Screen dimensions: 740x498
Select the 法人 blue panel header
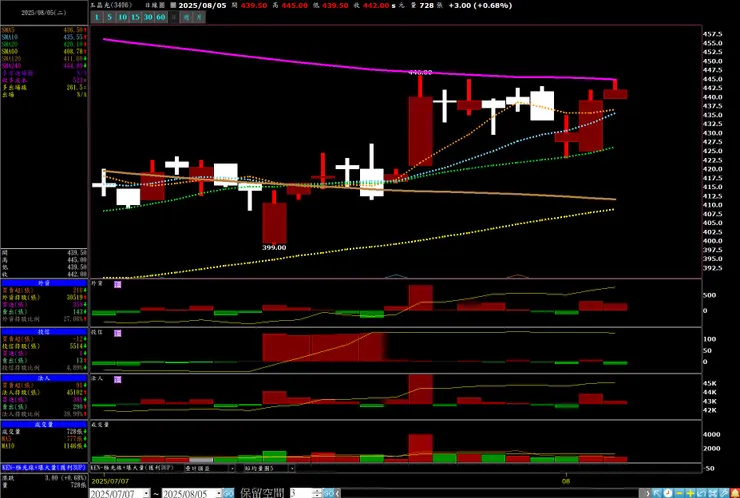[44, 378]
